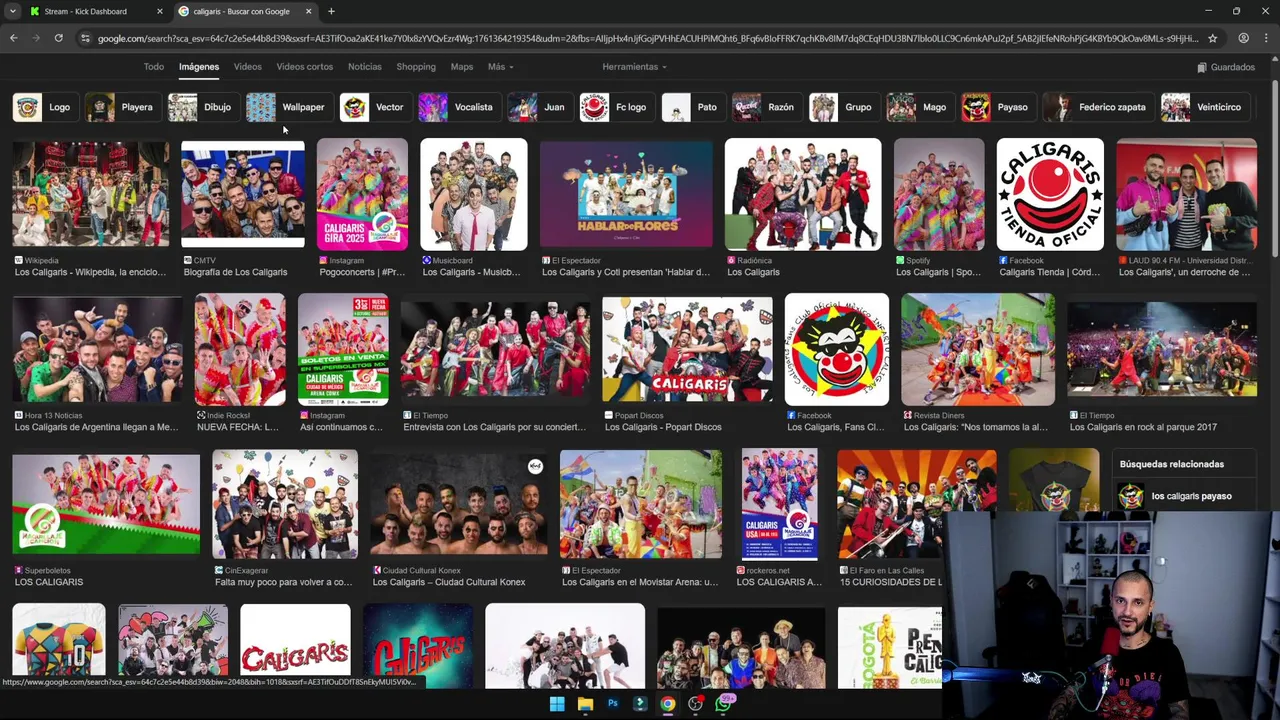Screen dimensions: 1280x720
Task: Open File Explorer from the taskbar
Action: (585, 703)
